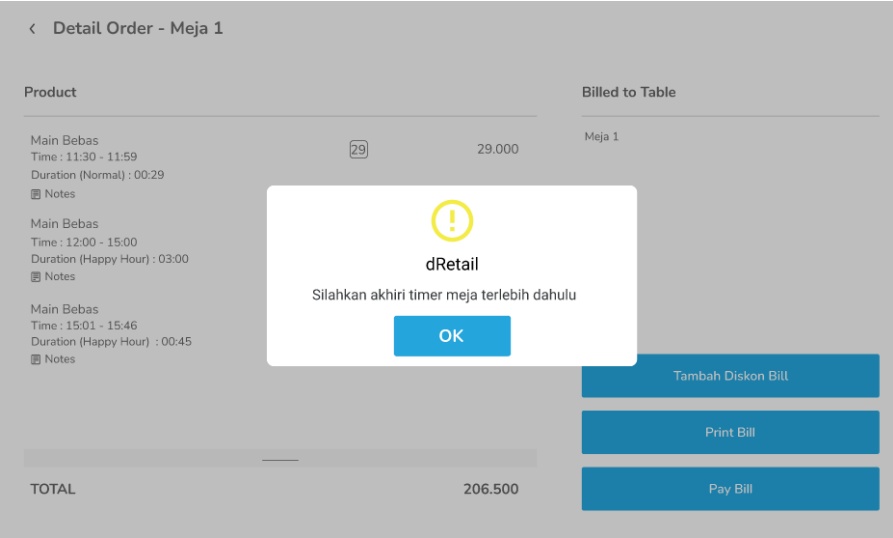This screenshot has width=893, height=538.
Task: Click the back arrow beside Detail Order
Action: click(32, 29)
